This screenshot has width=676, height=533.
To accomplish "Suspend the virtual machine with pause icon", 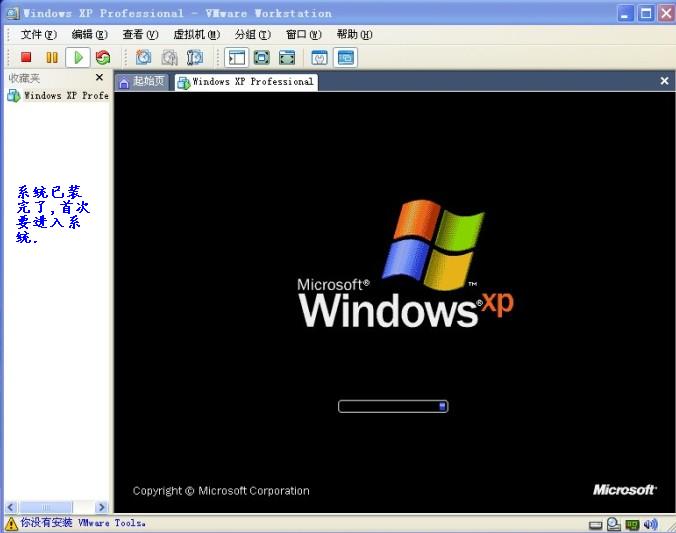I will tap(52, 58).
